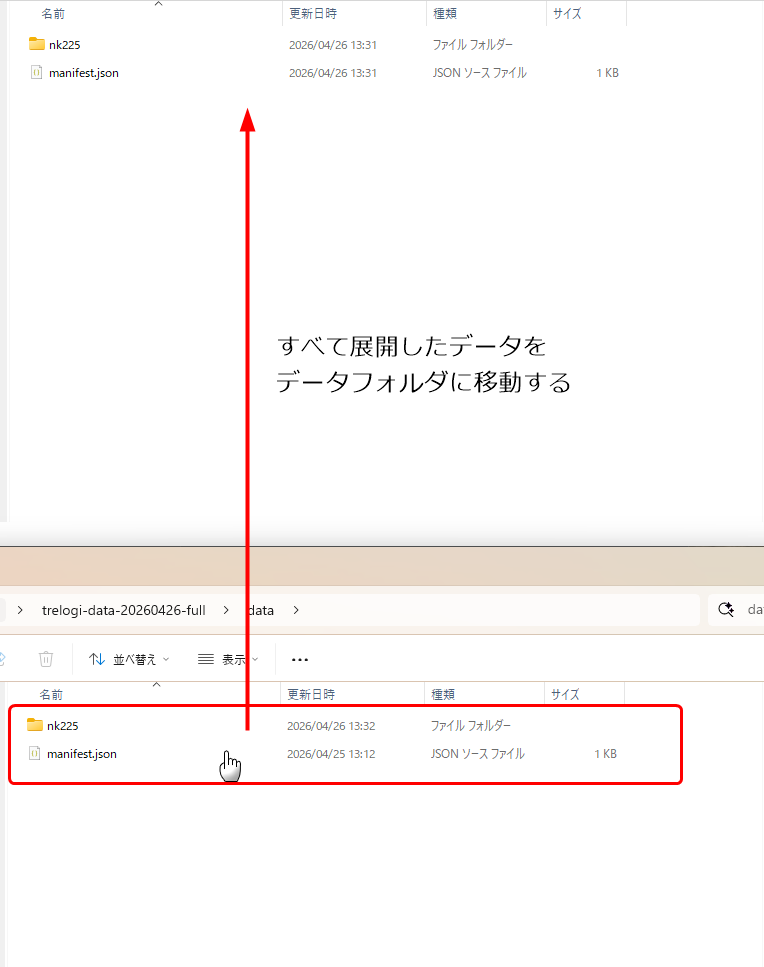Click 1 KB size in lower window
Image resolution: width=764 pixels, height=967 pixels.
coord(606,754)
